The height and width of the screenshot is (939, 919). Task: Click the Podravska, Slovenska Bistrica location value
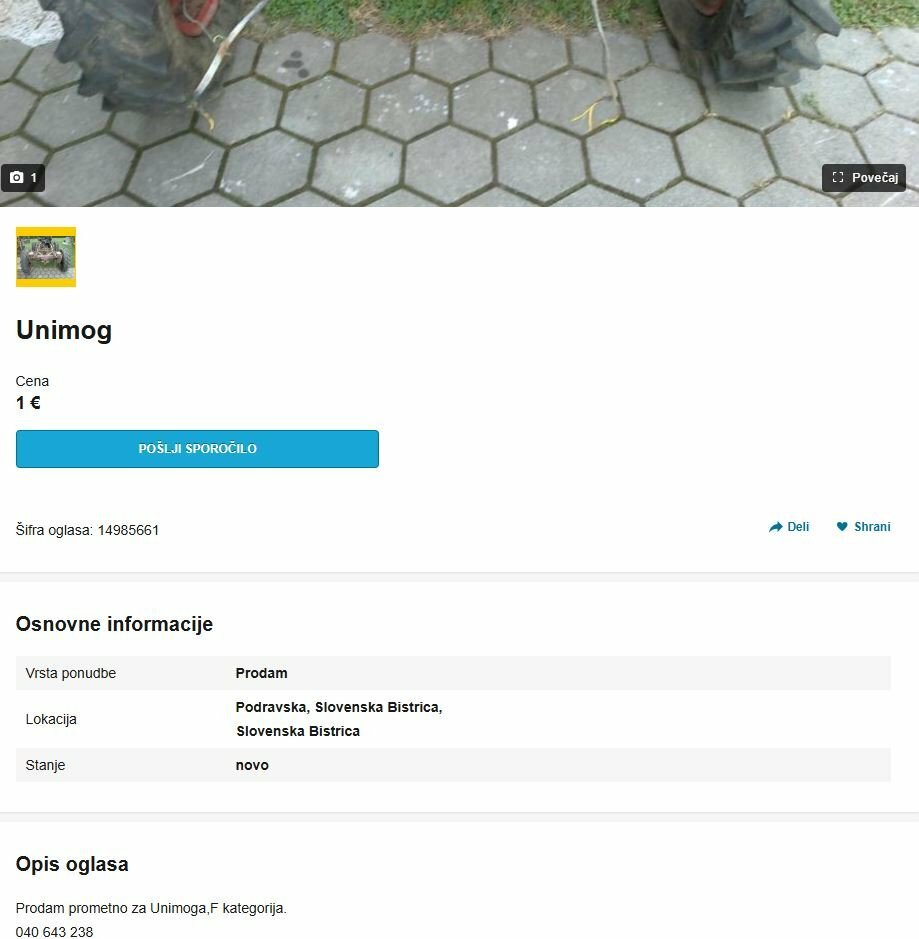tap(339, 719)
